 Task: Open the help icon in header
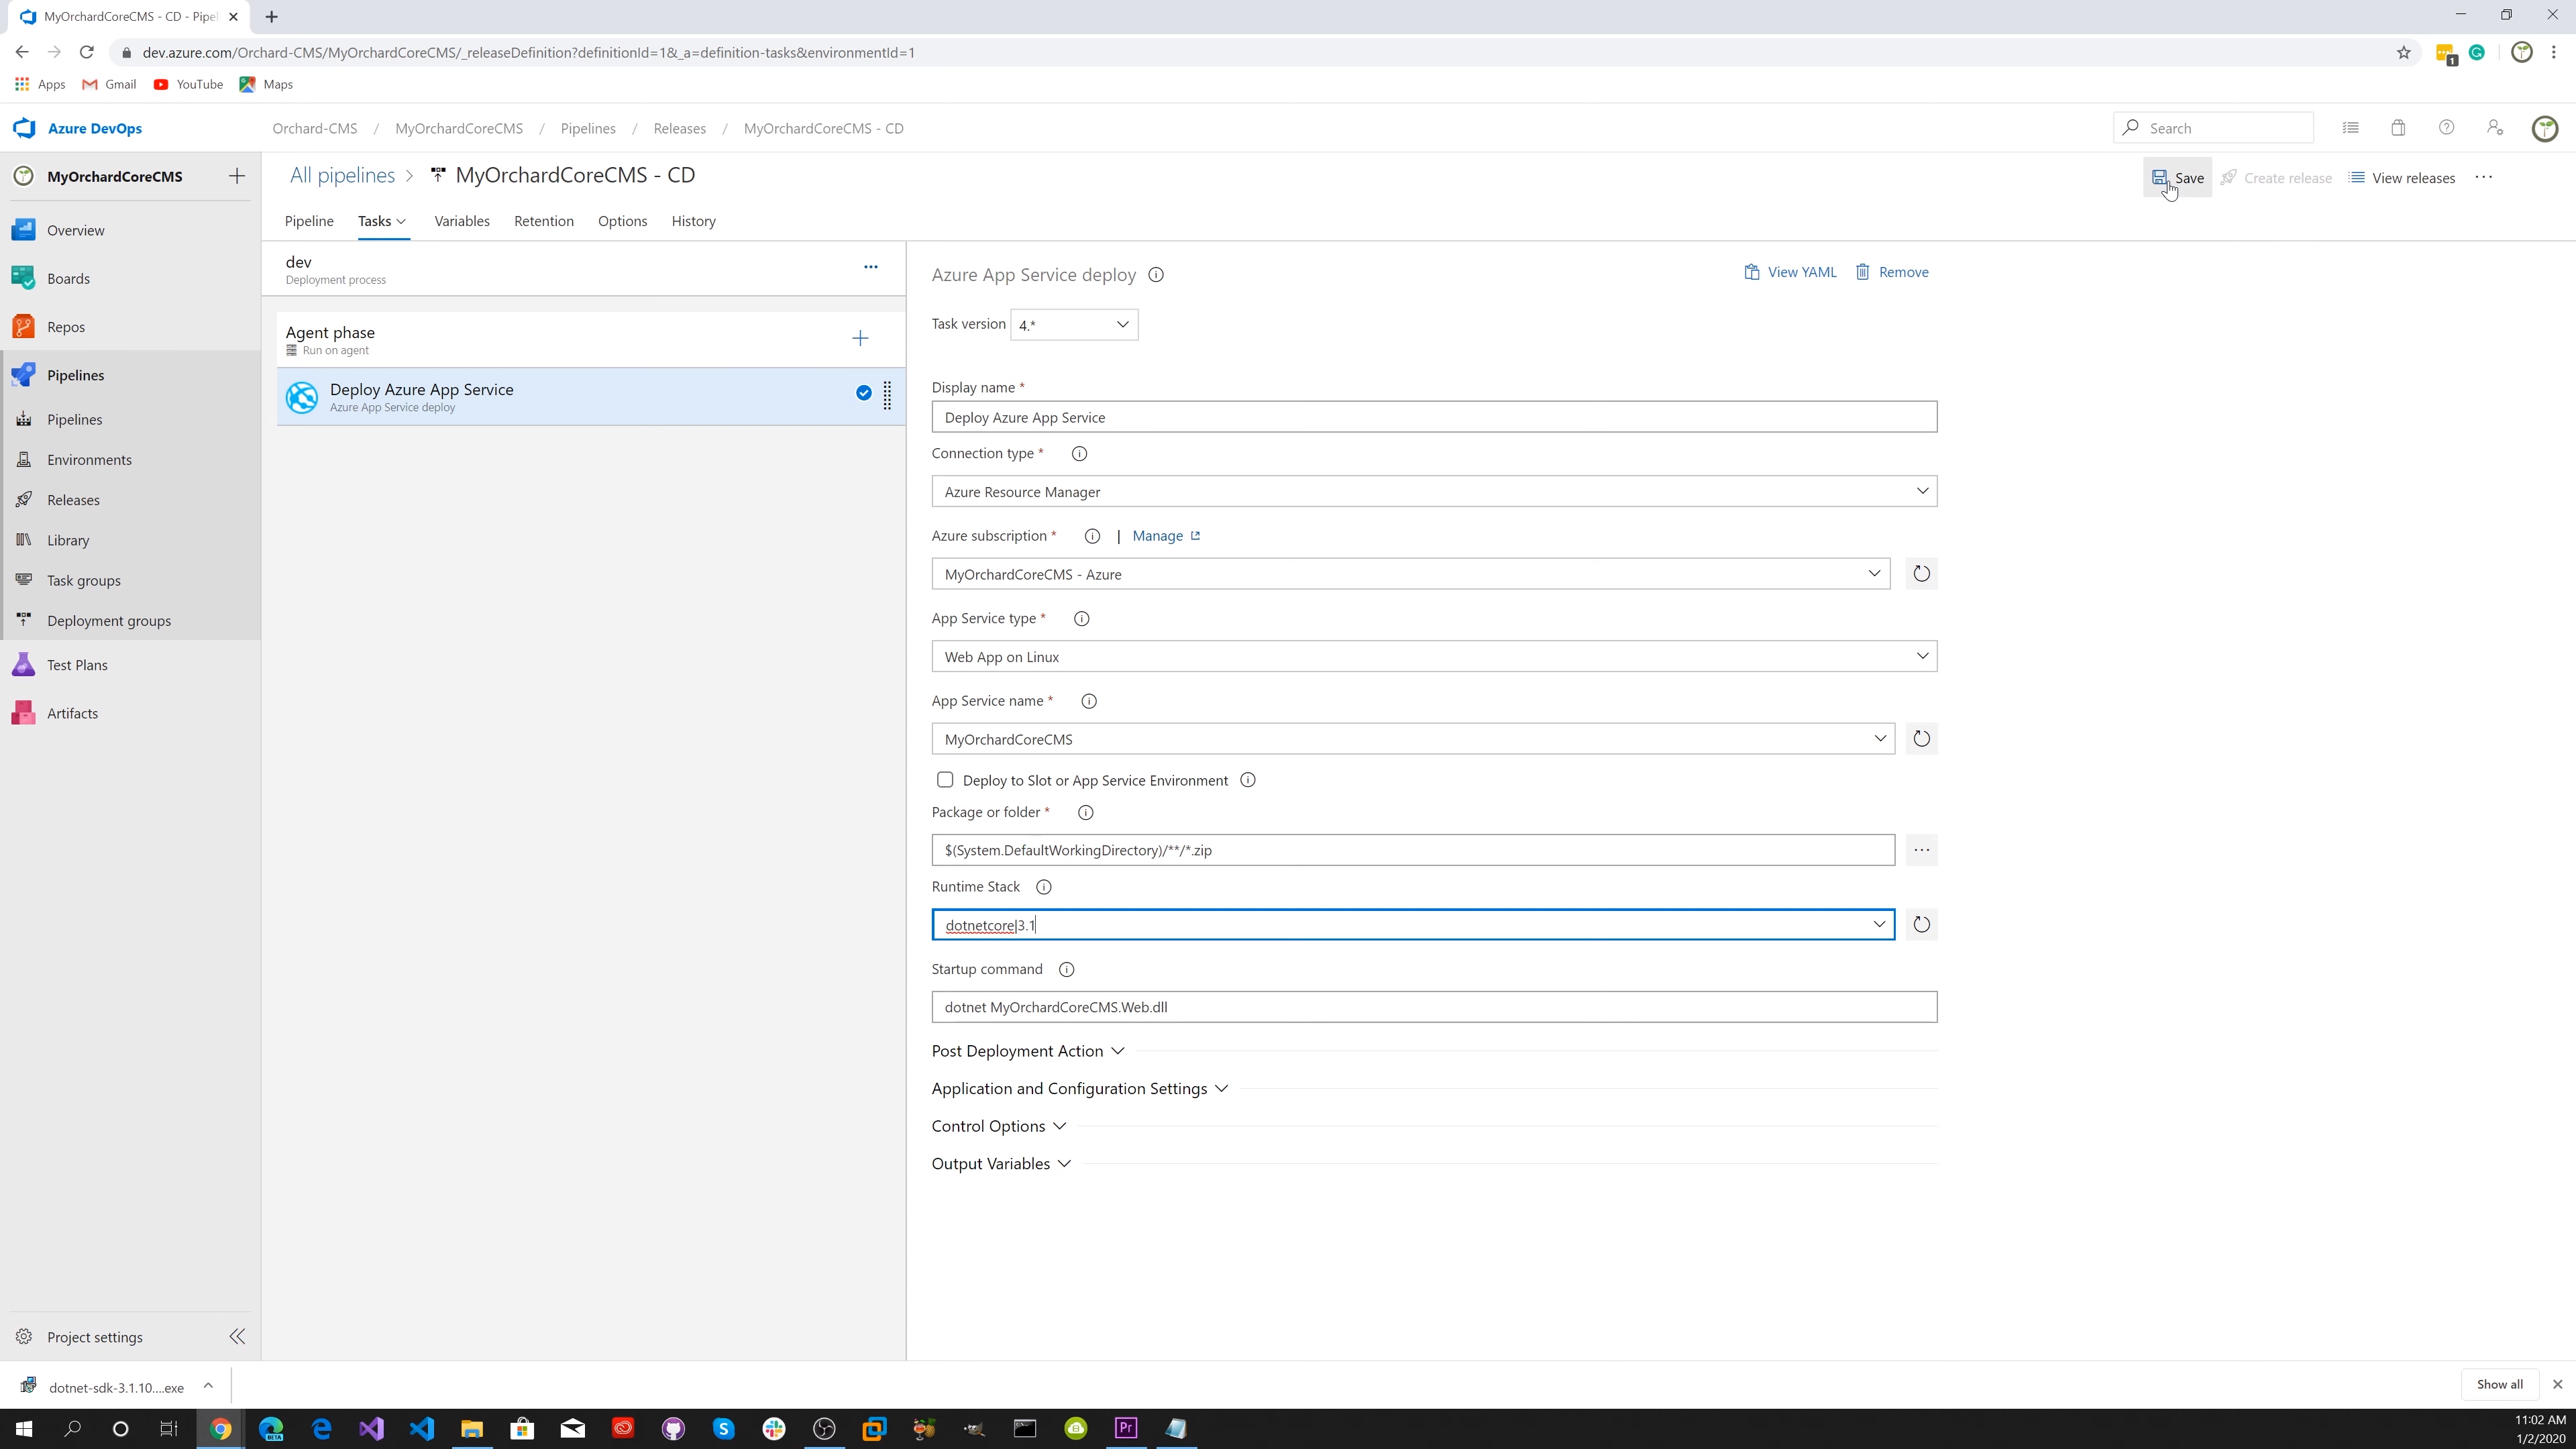pos(2446,128)
